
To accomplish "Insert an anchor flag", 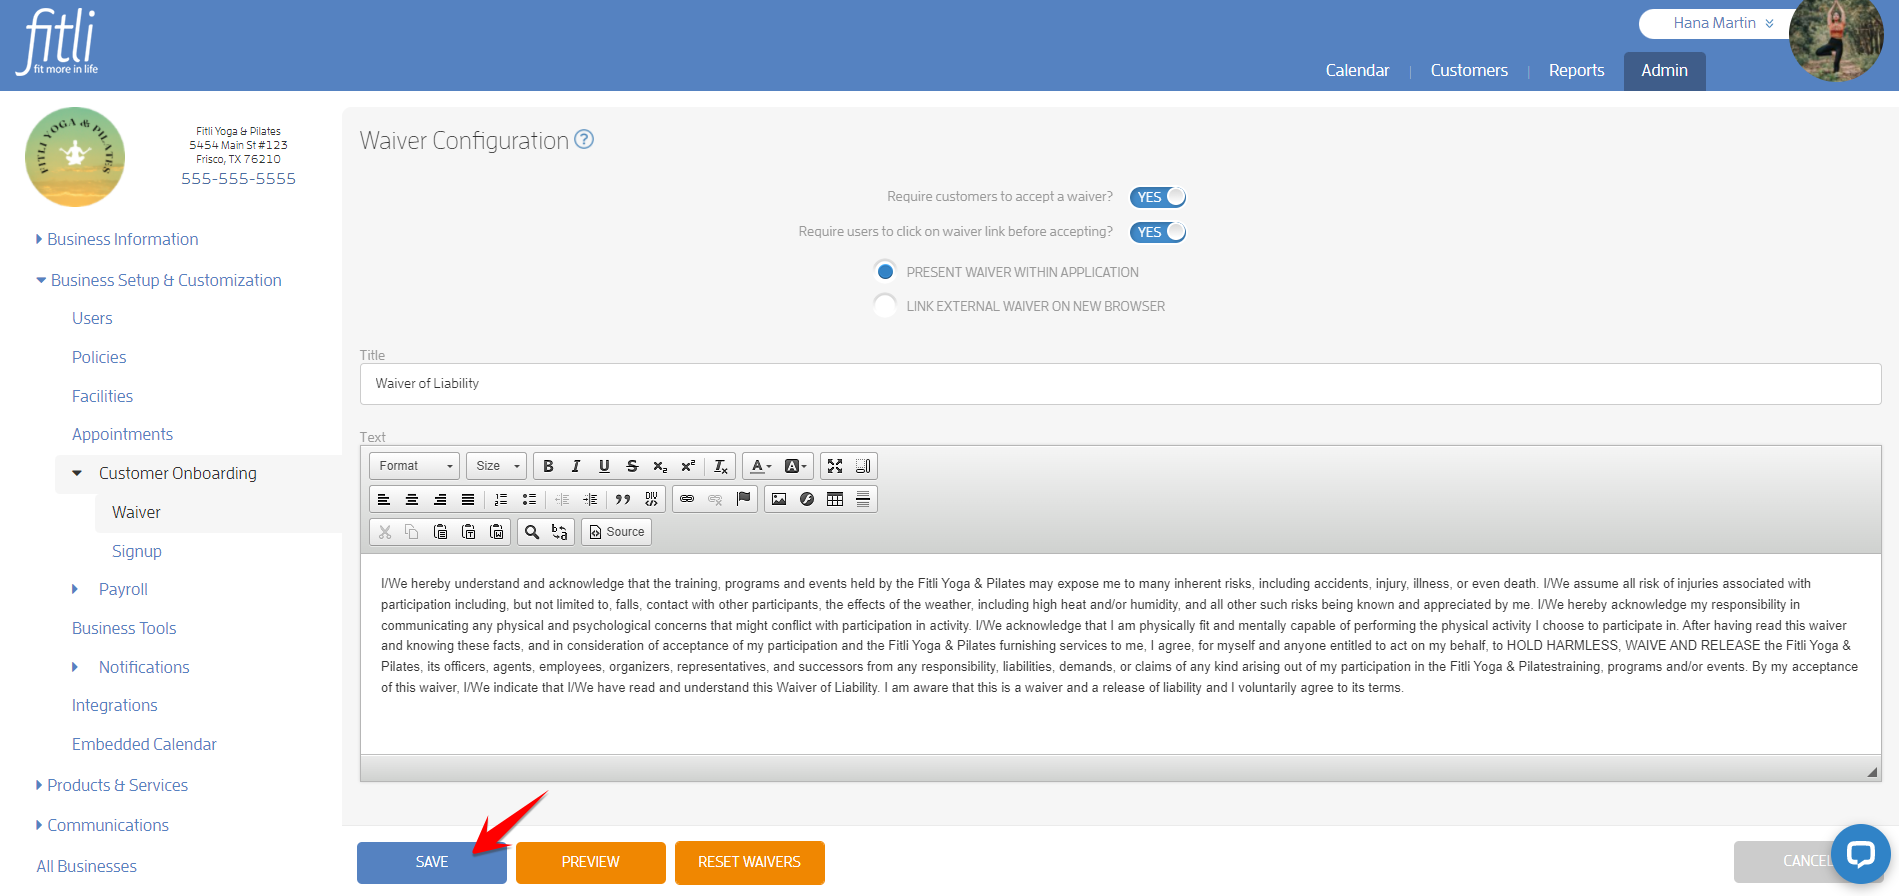I will (x=743, y=499).
